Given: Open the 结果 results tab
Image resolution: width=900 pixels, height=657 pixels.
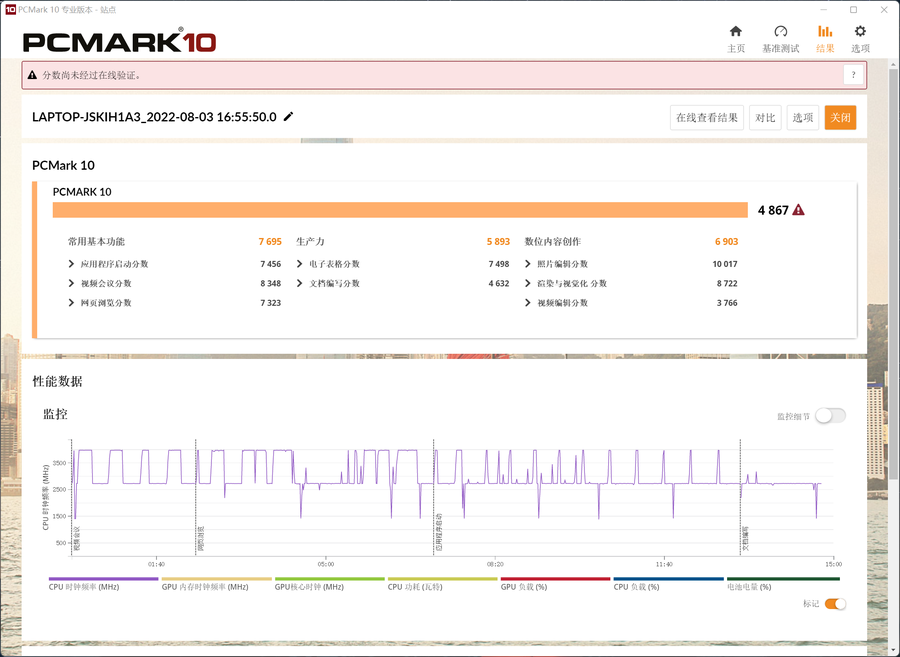Looking at the screenshot, I should pyautogui.click(x=825, y=39).
